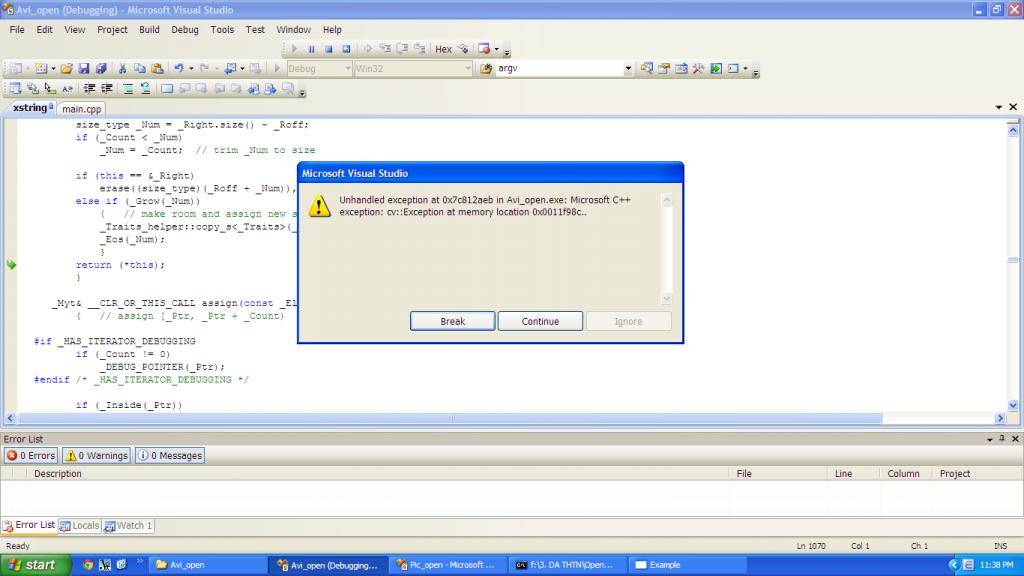Click Uncomment selected lines icon

(145, 88)
